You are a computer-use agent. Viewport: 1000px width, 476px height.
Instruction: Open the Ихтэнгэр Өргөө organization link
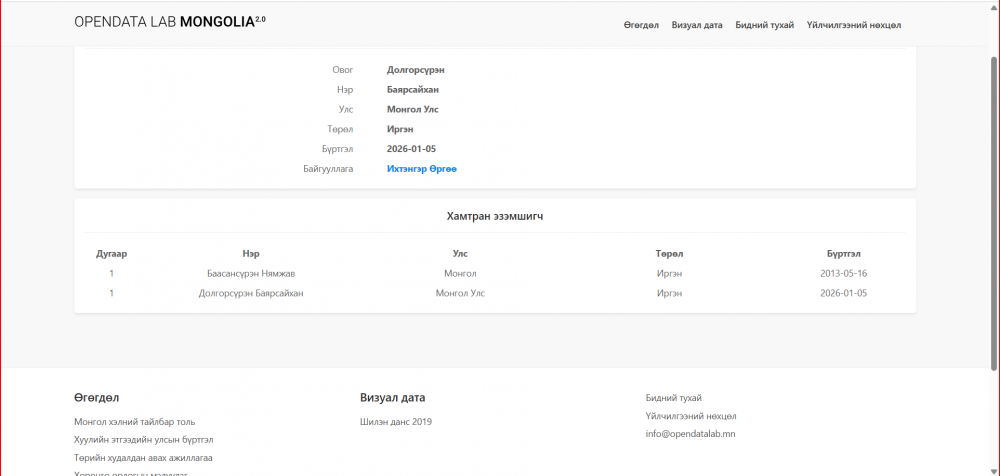click(421, 169)
